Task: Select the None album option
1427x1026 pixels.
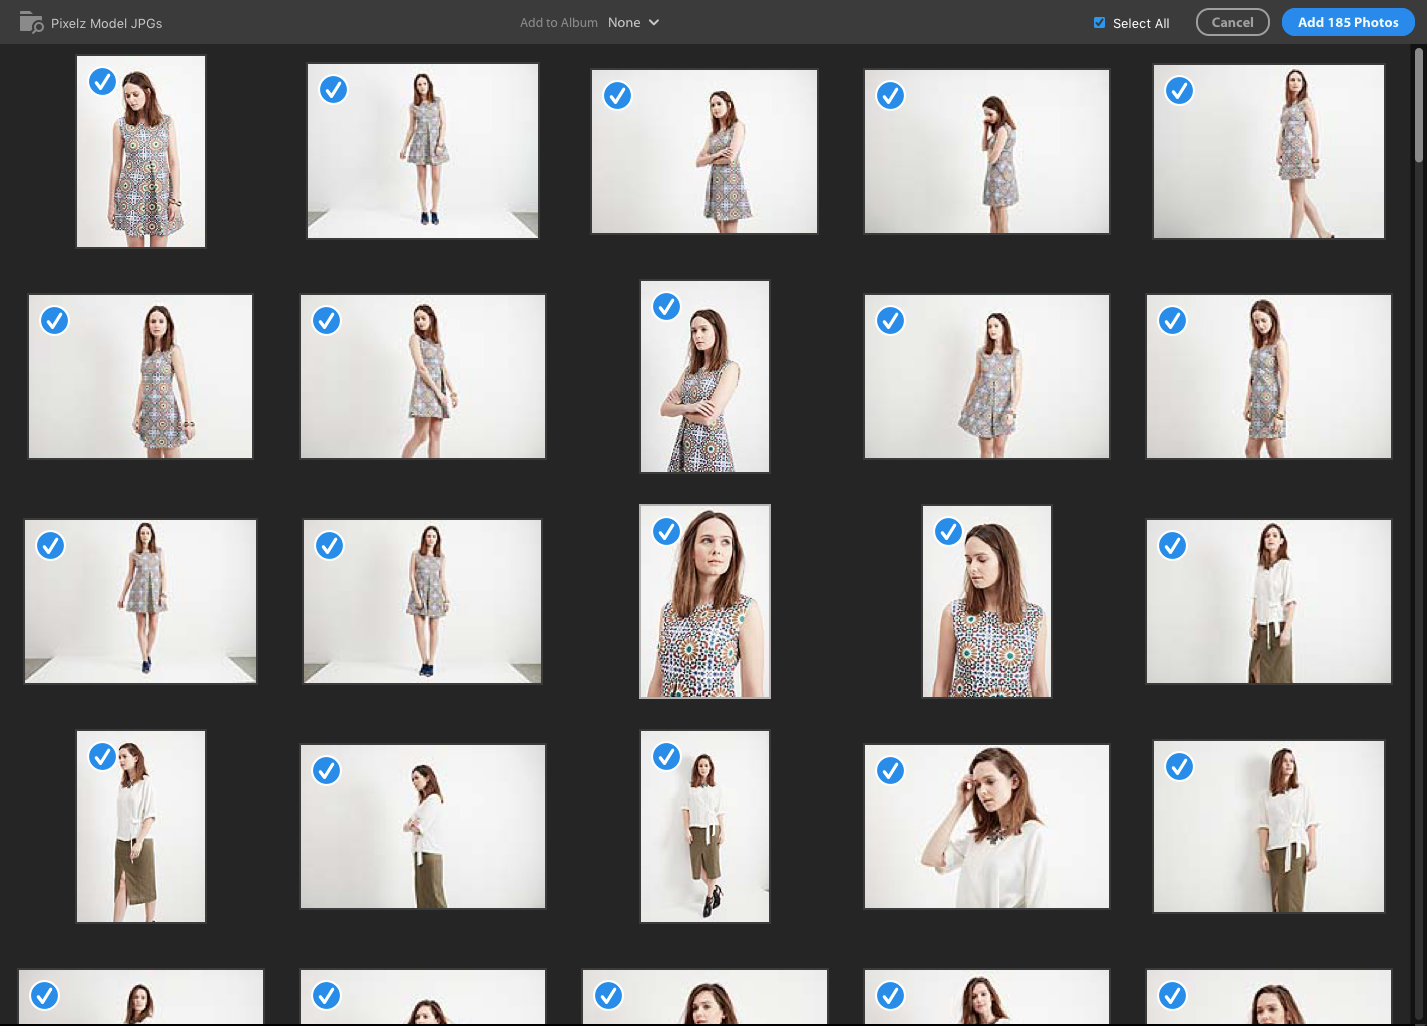Action: [x=624, y=23]
